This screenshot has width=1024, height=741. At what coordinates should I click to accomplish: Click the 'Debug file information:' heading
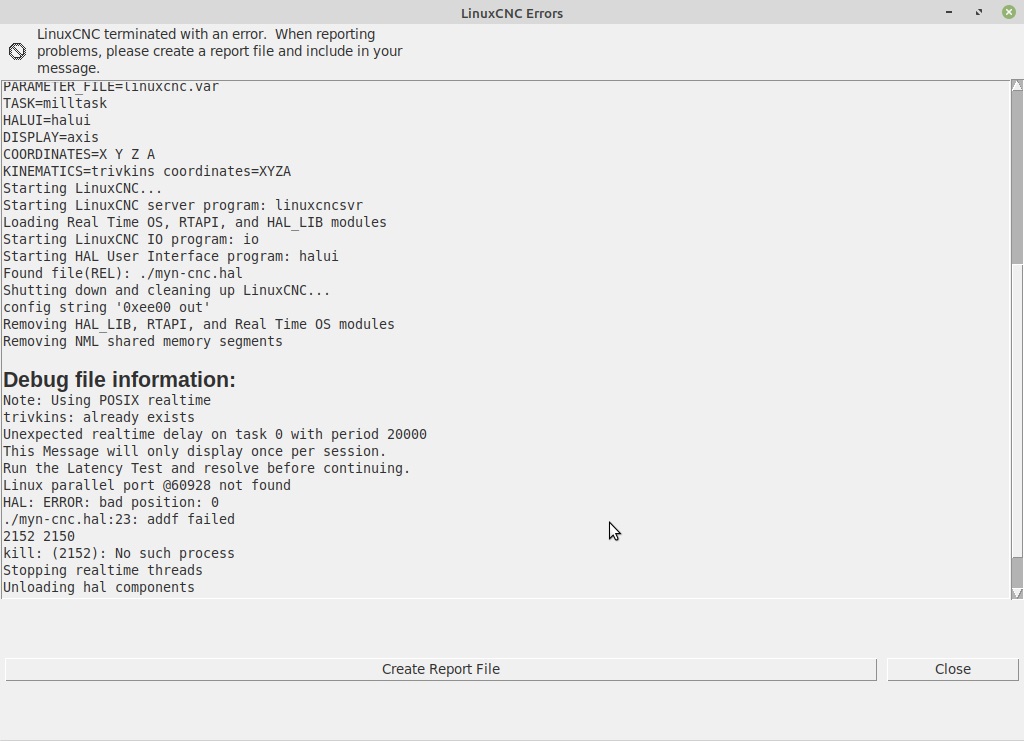point(120,379)
